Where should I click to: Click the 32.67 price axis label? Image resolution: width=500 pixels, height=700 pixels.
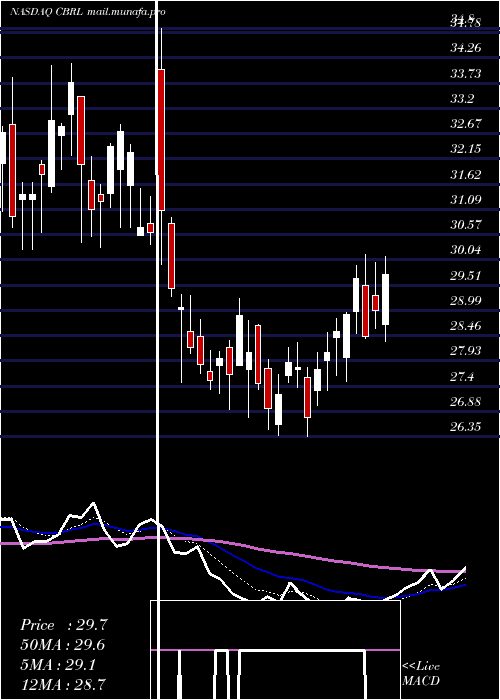pos(466,124)
